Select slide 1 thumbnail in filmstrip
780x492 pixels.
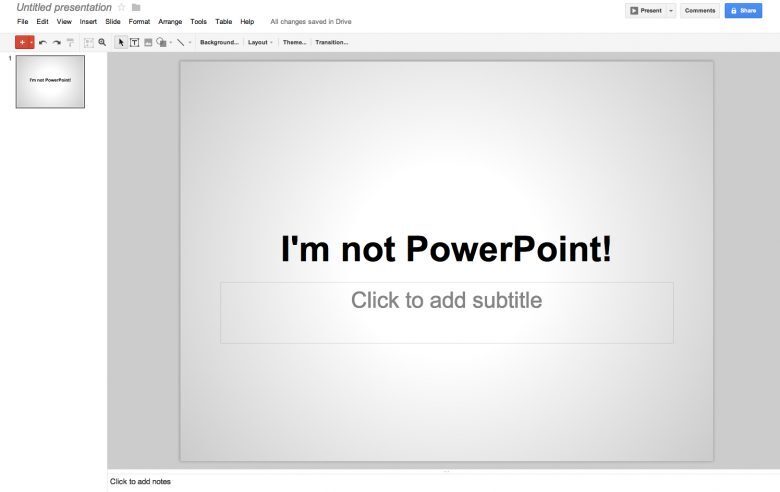point(50,81)
